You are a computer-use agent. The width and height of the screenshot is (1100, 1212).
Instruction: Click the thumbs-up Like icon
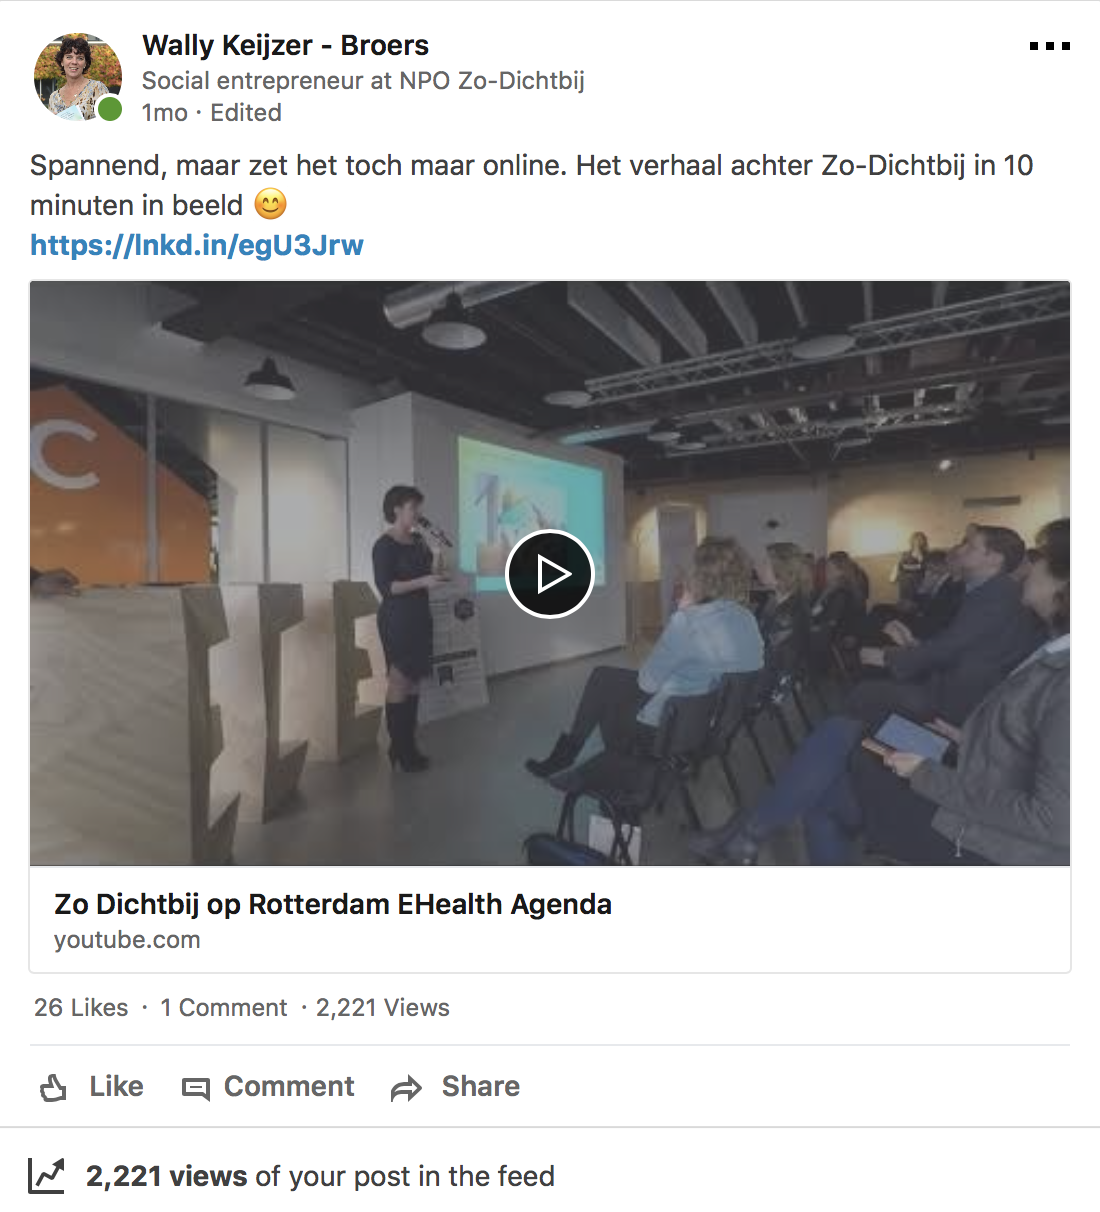coord(53,1087)
